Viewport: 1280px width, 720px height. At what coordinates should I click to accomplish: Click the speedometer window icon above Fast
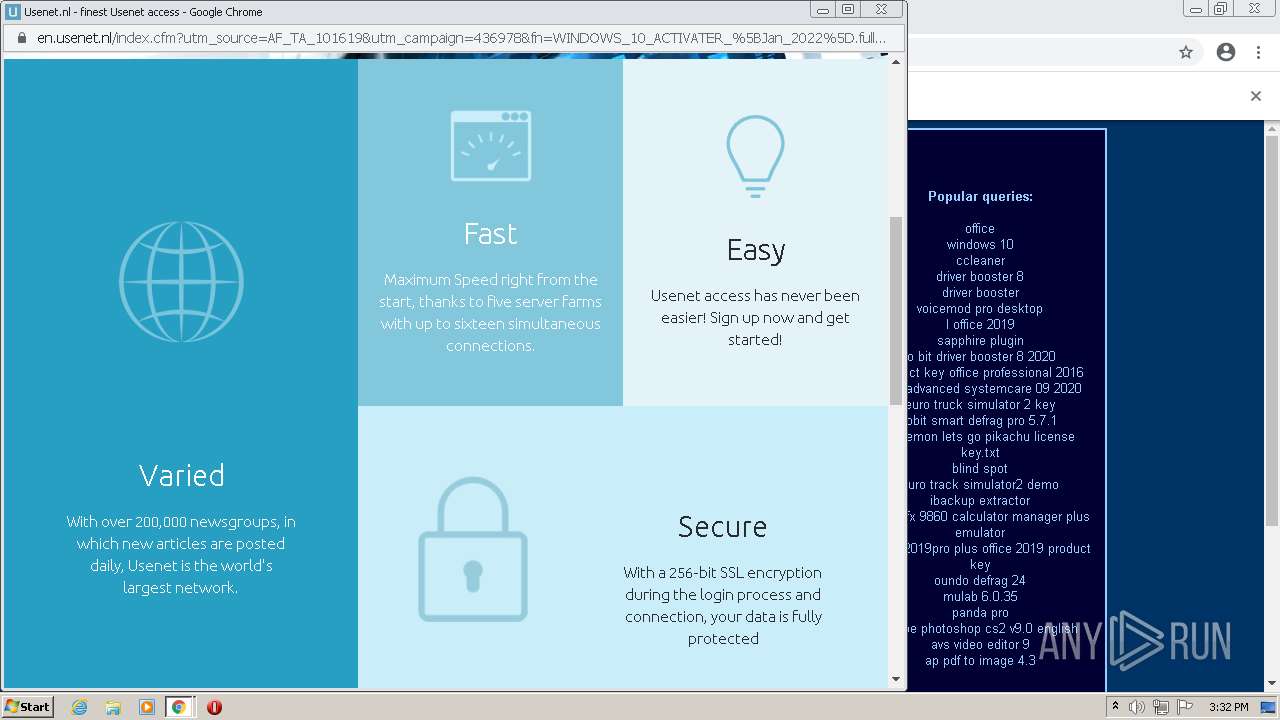tap(491, 146)
